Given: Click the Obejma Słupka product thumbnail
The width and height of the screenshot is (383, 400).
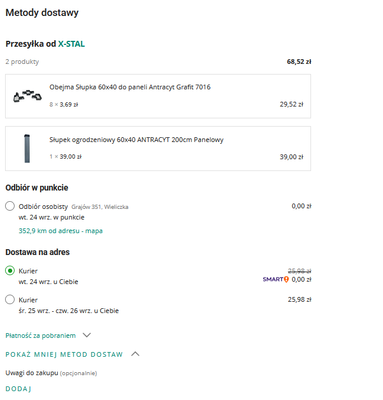Looking at the screenshot, I should (x=27, y=96).
